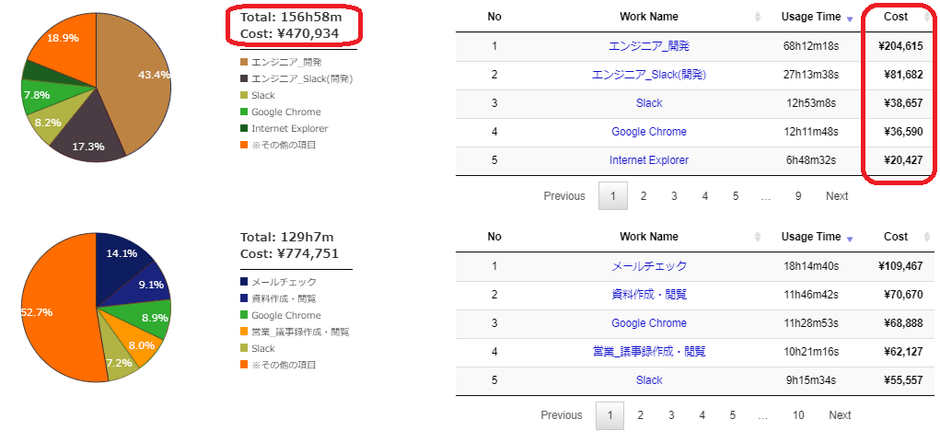Open the 営業_議事録作成・閲覧 work link
The height and width of the screenshot is (433, 940).
click(648, 352)
